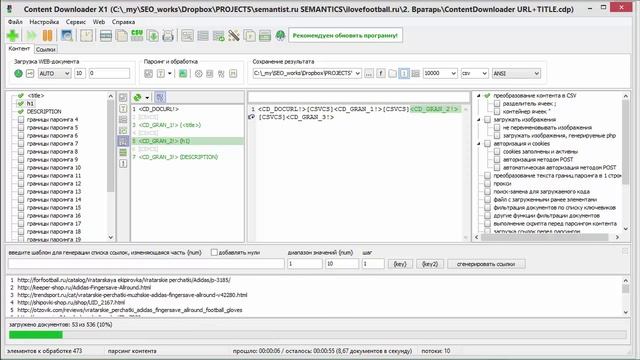The height and width of the screenshot is (360, 640).
Task: Click the {key} button
Action: pyautogui.click(x=400, y=264)
